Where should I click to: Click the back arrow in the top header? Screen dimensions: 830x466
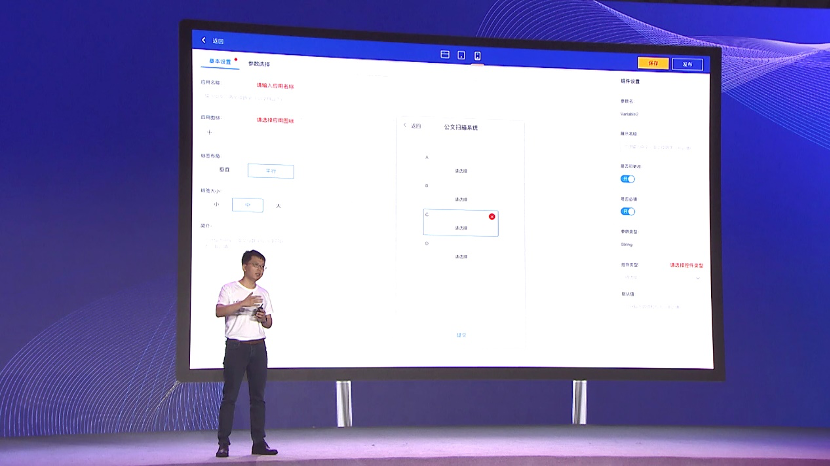204,40
